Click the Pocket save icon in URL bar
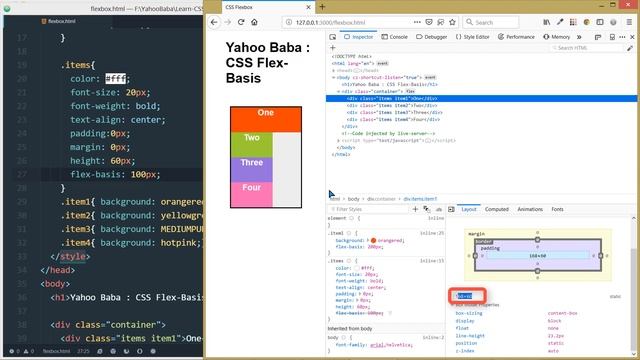The width and height of the screenshot is (640, 360). pos(429,22)
